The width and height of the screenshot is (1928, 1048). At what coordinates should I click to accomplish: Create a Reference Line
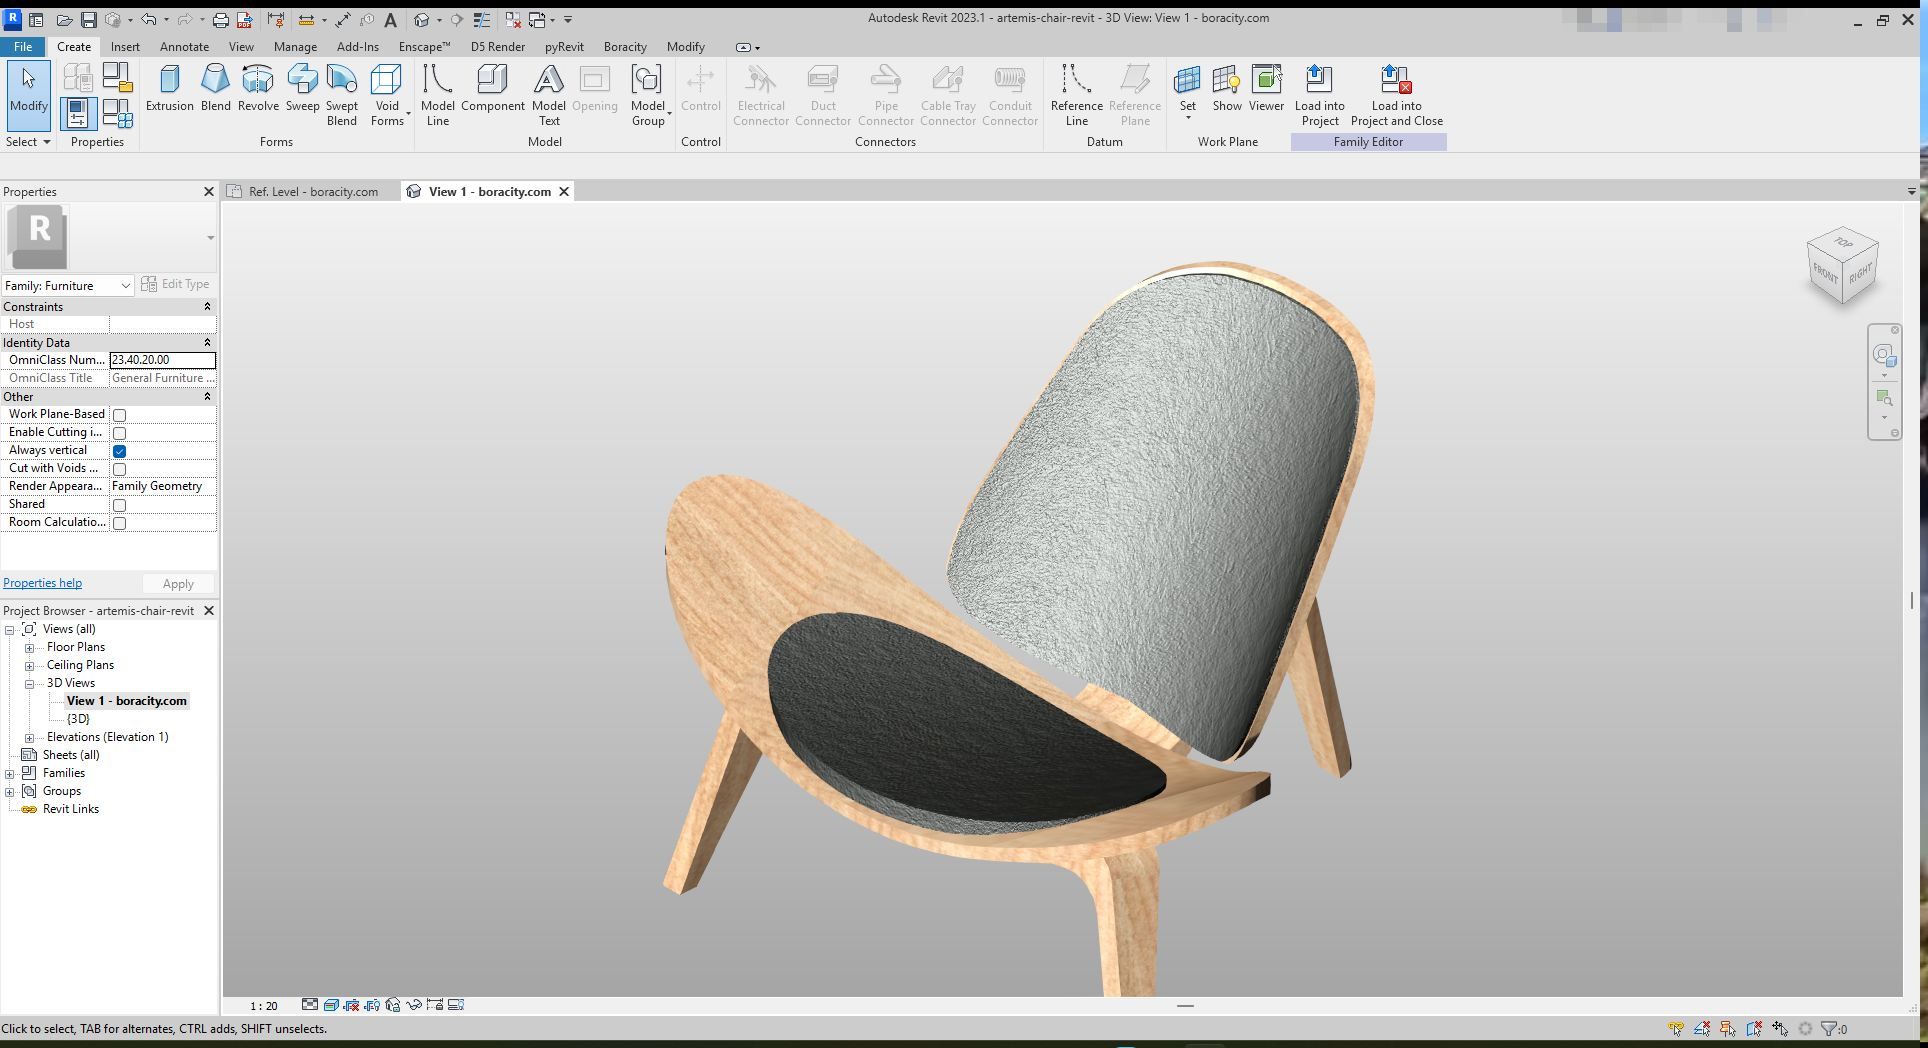pos(1076,95)
